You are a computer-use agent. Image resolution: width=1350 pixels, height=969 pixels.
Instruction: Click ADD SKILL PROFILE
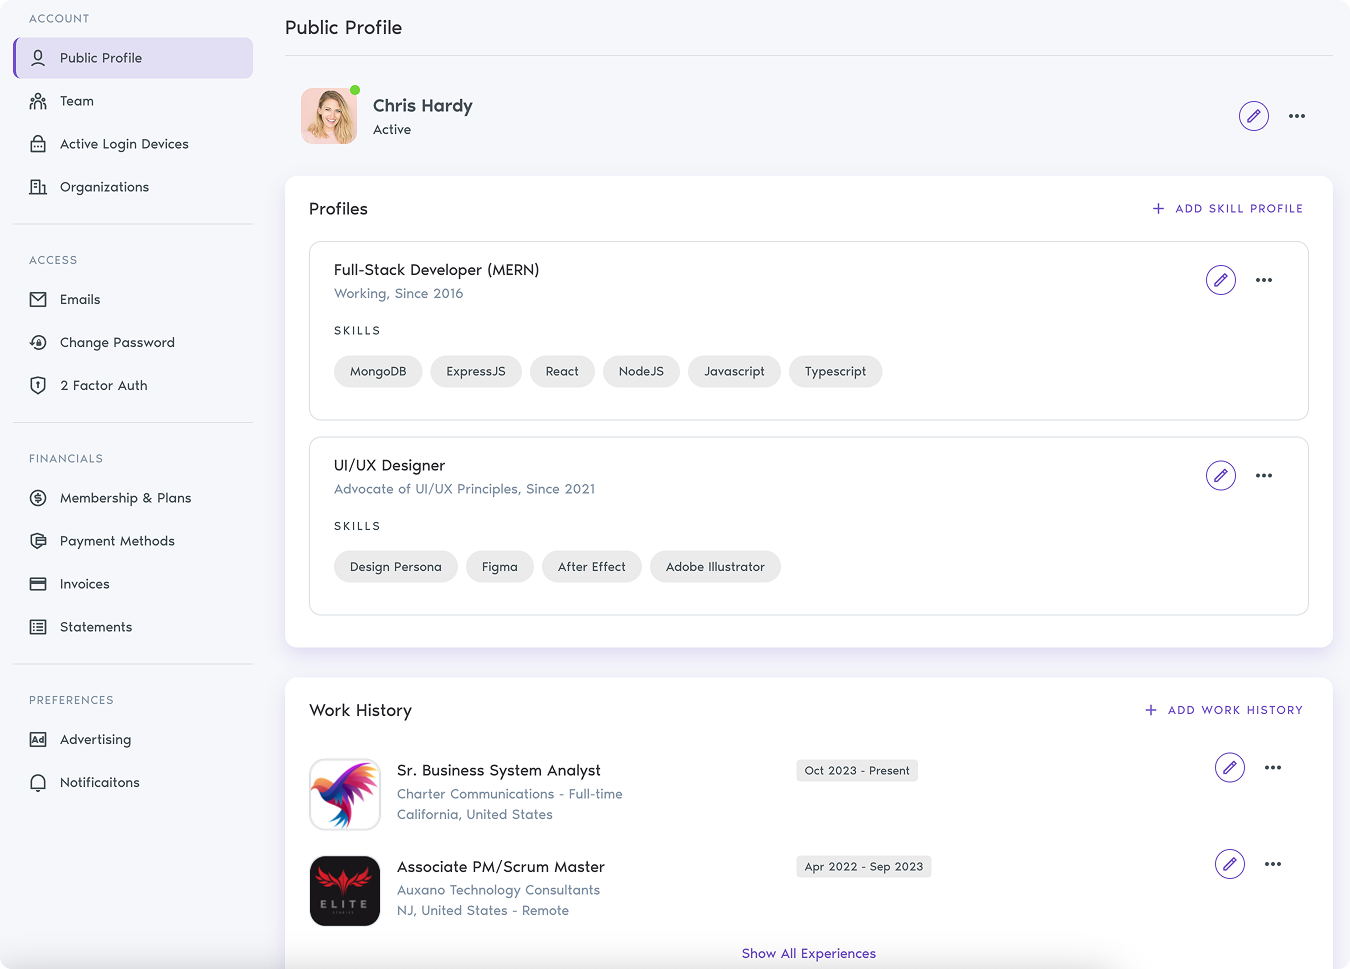1227,208
